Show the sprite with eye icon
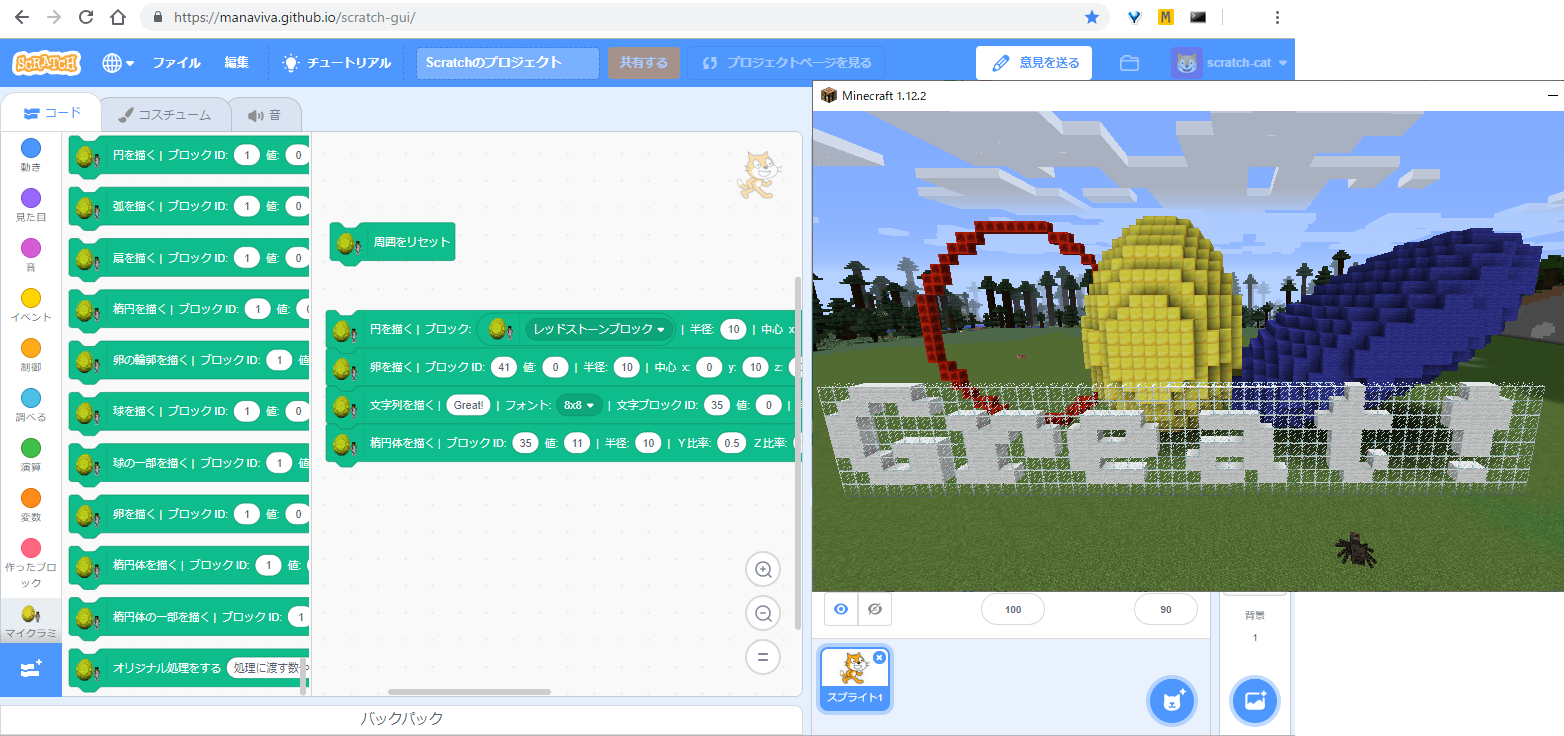The image size is (1564, 736). click(x=841, y=609)
